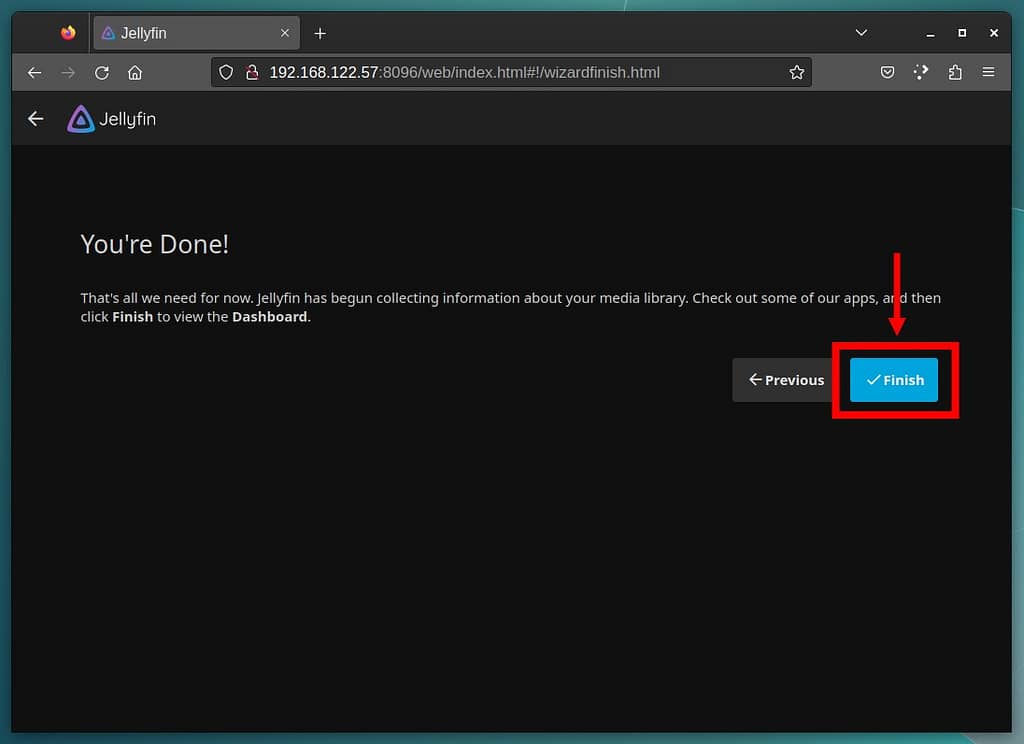Focus the address bar with wizardfinish URL
Screen dimensions: 1024x744
click(500, 73)
